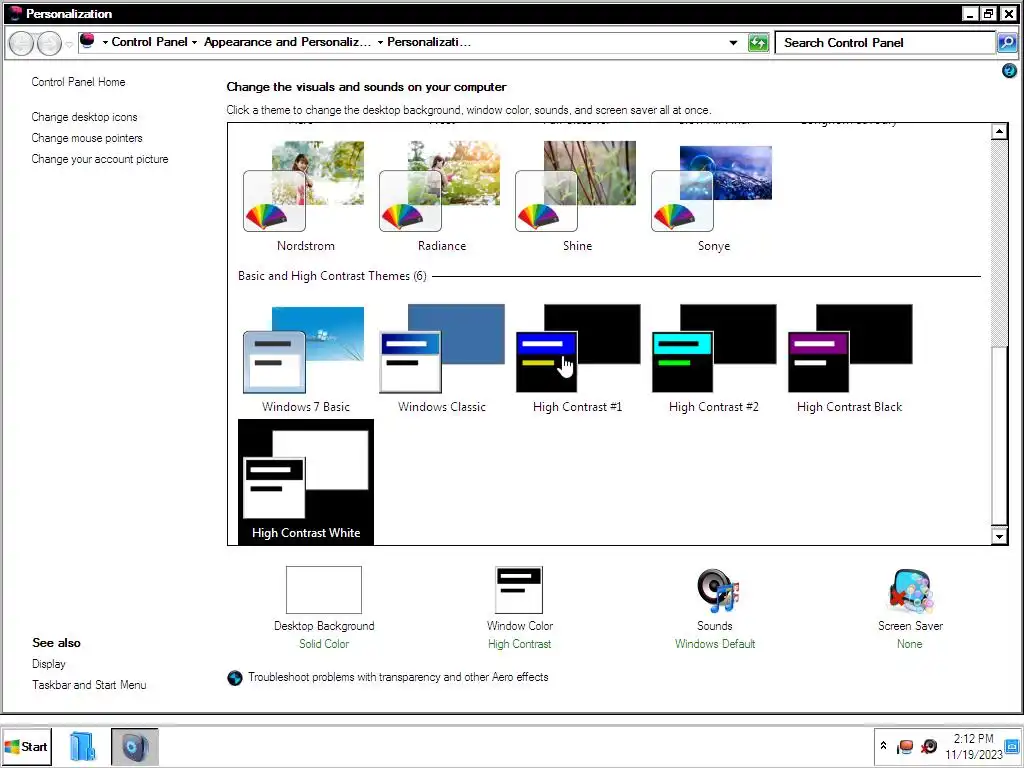Viewport: 1024px width, 768px height.
Task: Open Display under See also
Action: click(x=49, y=664)
